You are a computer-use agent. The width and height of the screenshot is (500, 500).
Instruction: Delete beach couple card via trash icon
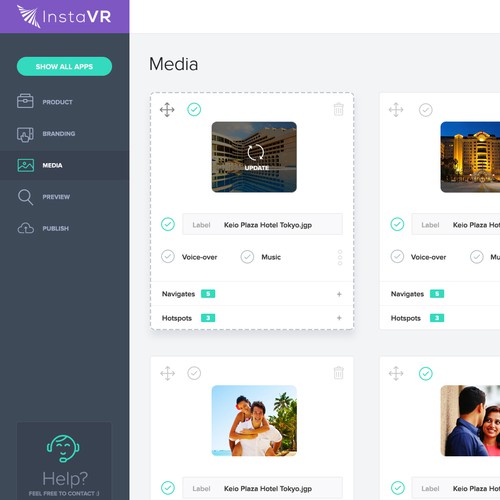coord(338,373)
